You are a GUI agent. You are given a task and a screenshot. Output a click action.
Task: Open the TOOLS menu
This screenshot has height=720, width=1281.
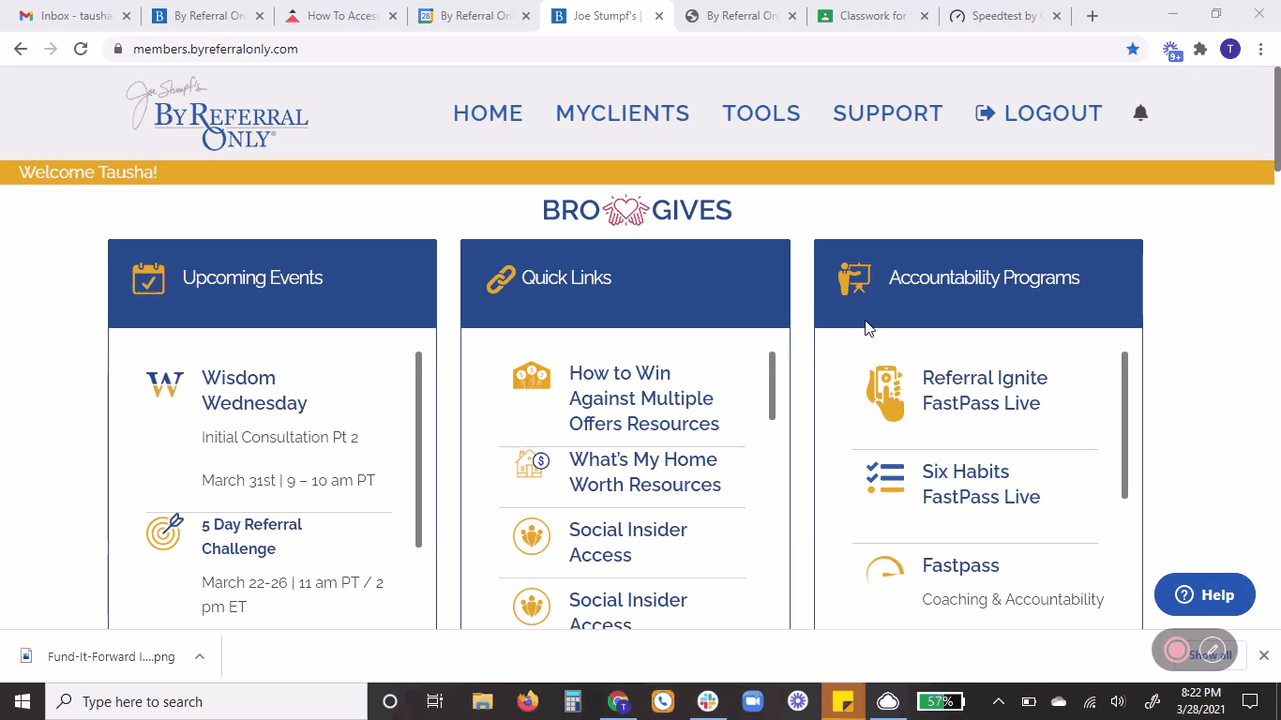[x=761, y=113]
